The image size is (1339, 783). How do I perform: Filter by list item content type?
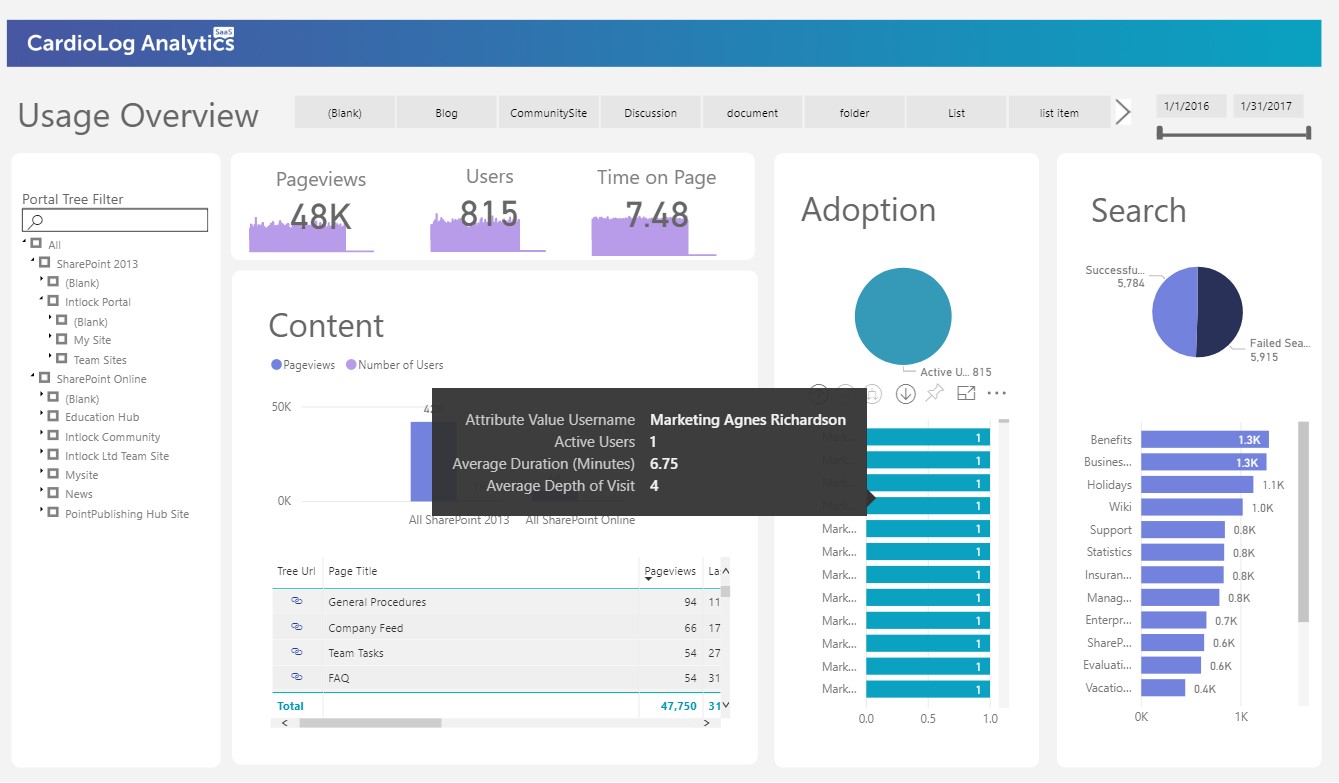(1059, 112)
